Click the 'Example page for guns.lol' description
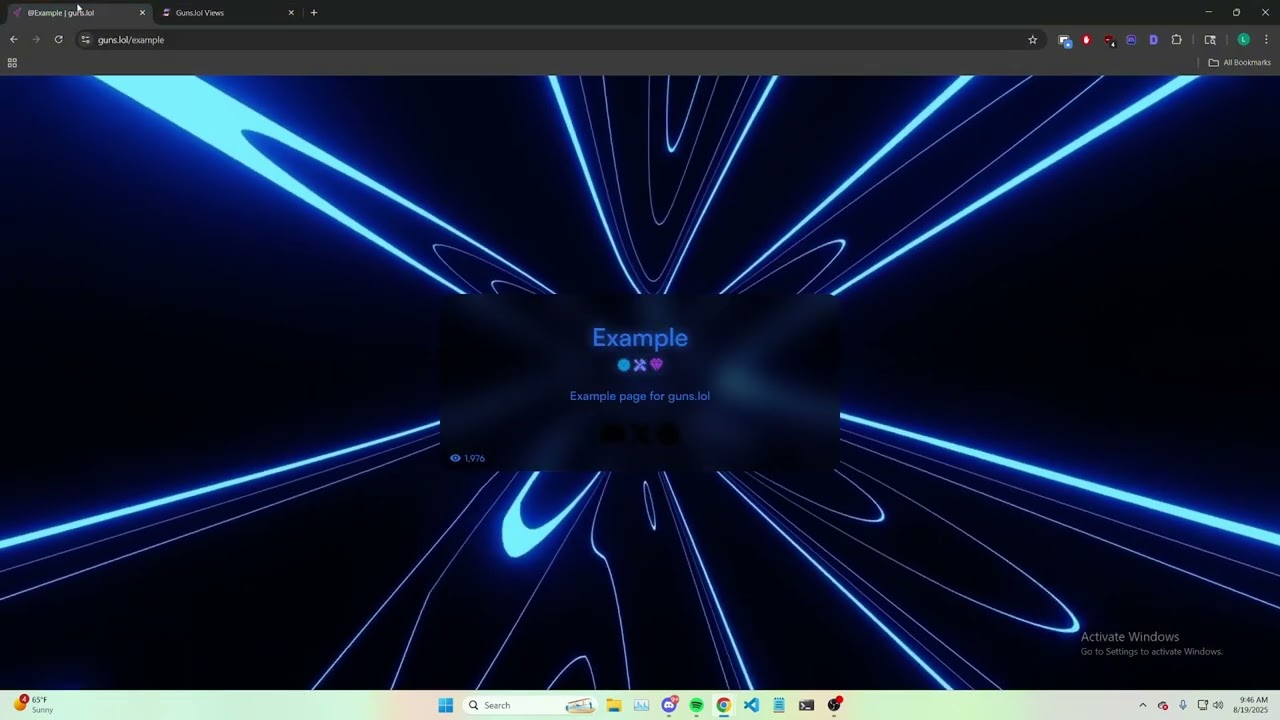Screen dimensions: 1280x720 point(640,396)
